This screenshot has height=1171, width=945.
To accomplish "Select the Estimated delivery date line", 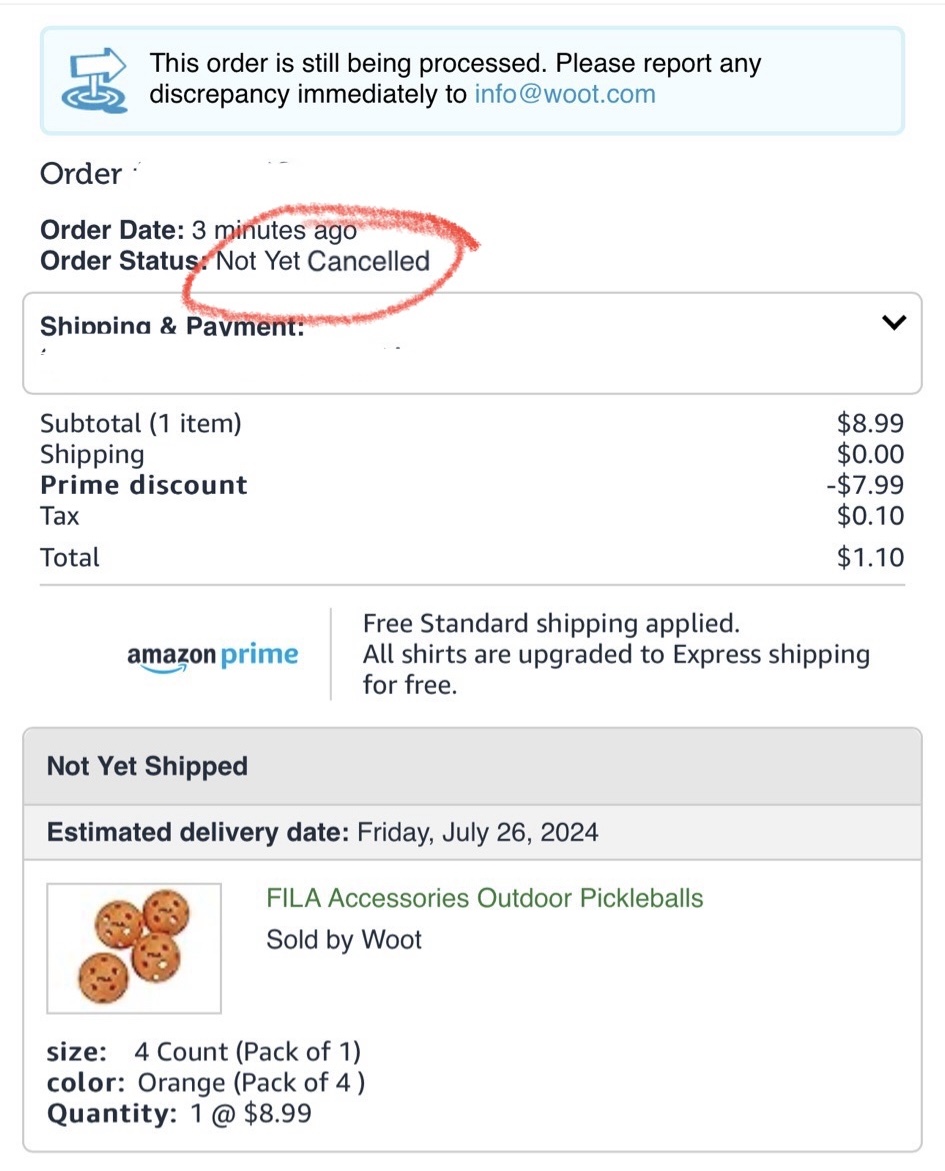I will pos(322,832).
